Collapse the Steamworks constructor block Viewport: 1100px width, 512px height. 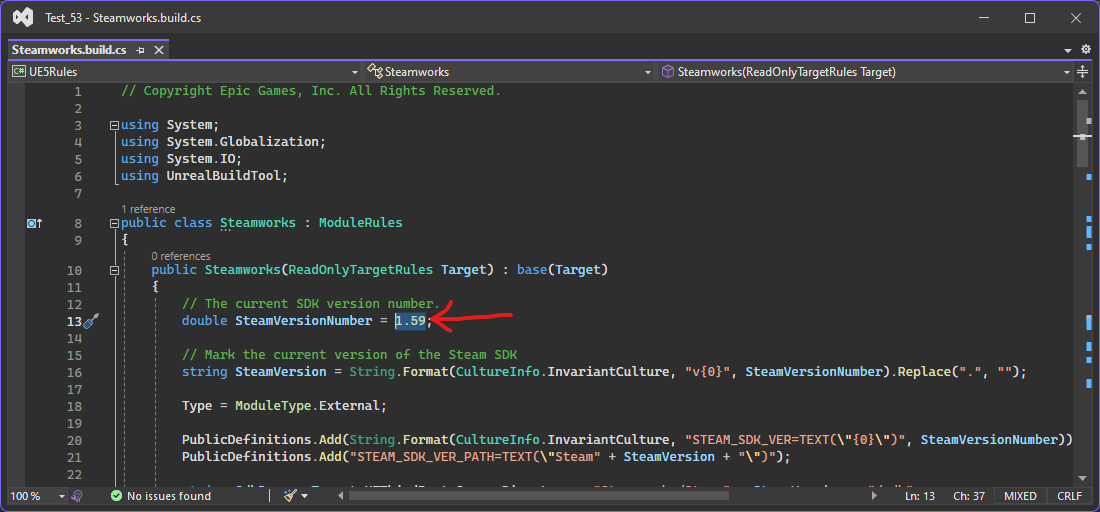(x=114, y=270)
